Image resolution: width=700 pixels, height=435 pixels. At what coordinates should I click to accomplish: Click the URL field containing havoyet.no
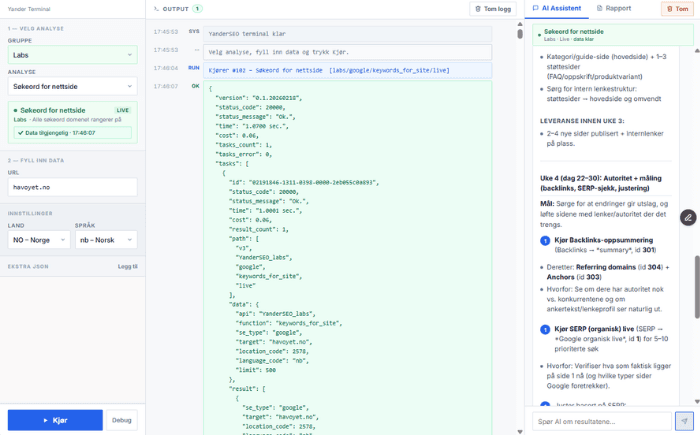point(72,187)
